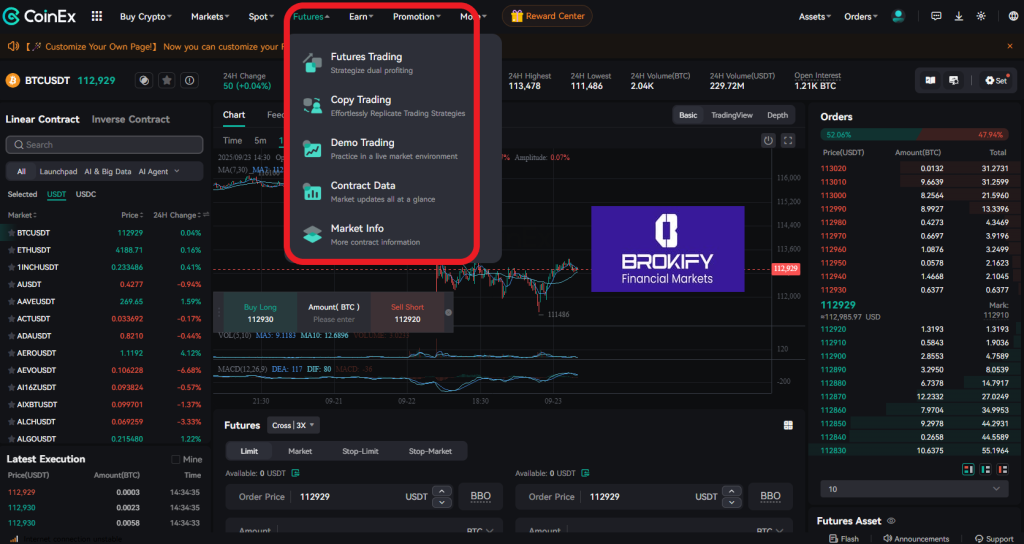Viewport: 1024px width, 544px height.
Task: Click the Reward Center button
Action: click(547, 16)
